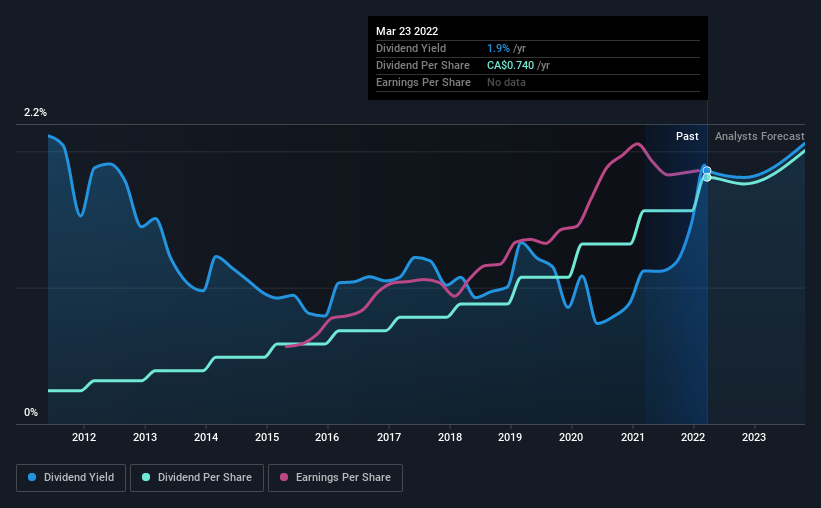Viewport: 821px width, 508px height.
Task: Click the teal Dividend Per Share legend dot
Action: 146,477
